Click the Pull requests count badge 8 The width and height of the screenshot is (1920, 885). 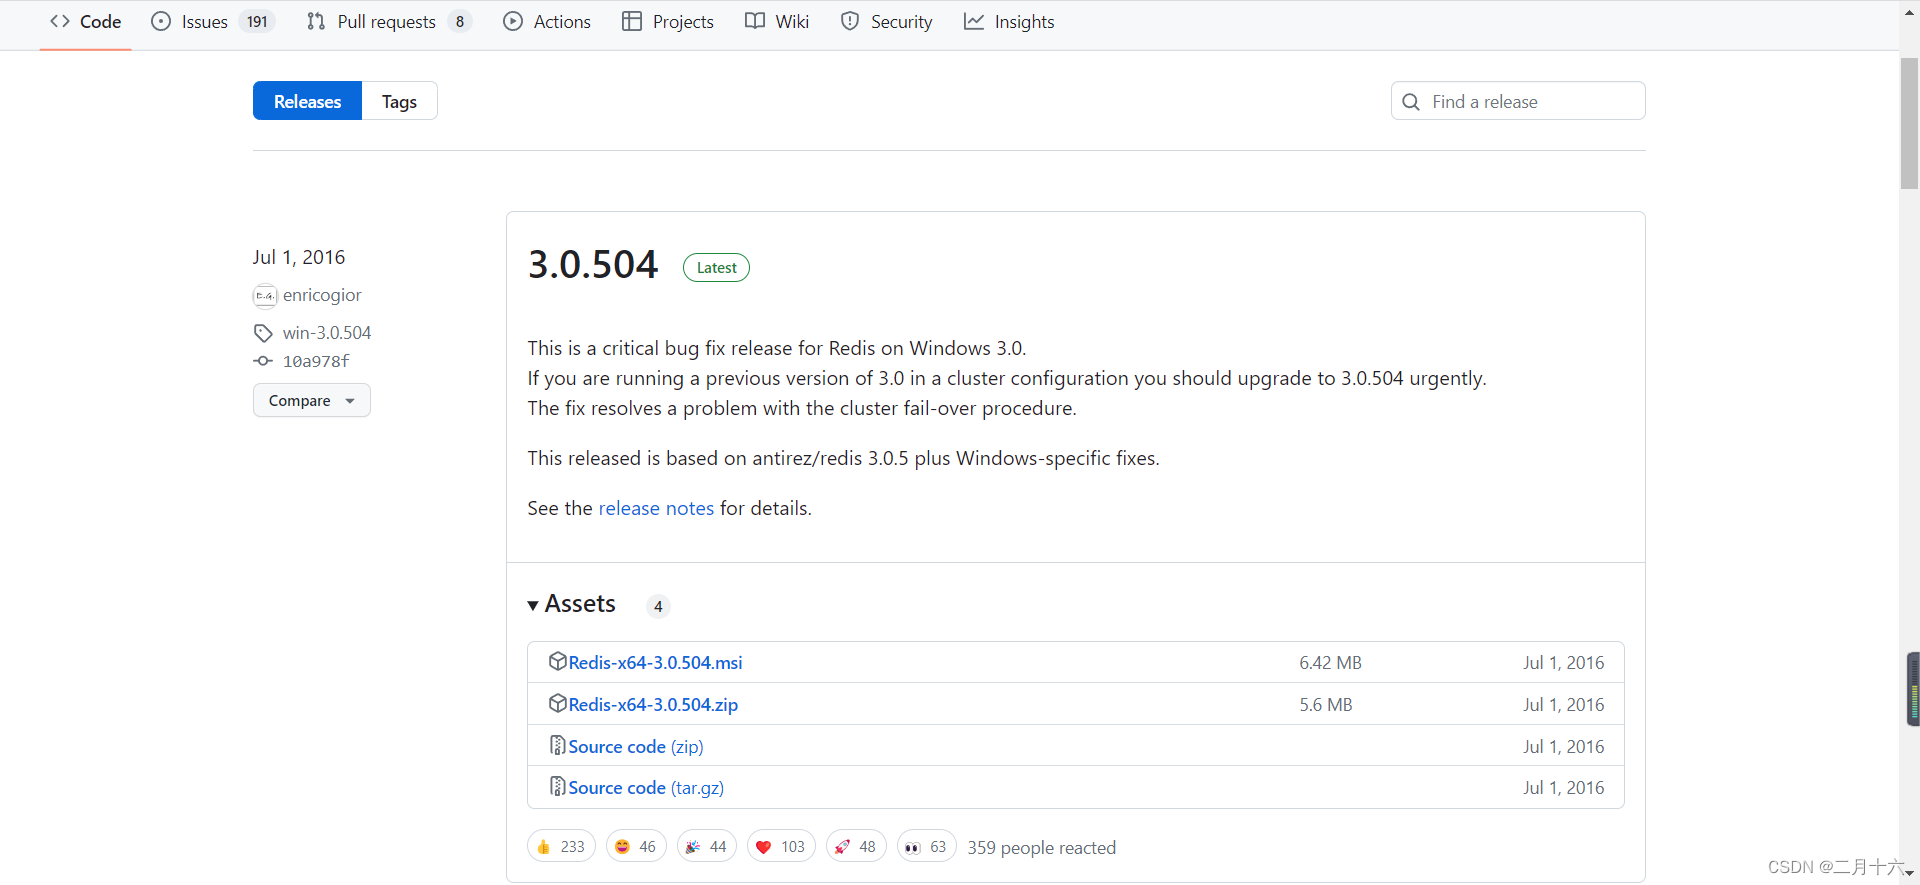pos(460,22)
